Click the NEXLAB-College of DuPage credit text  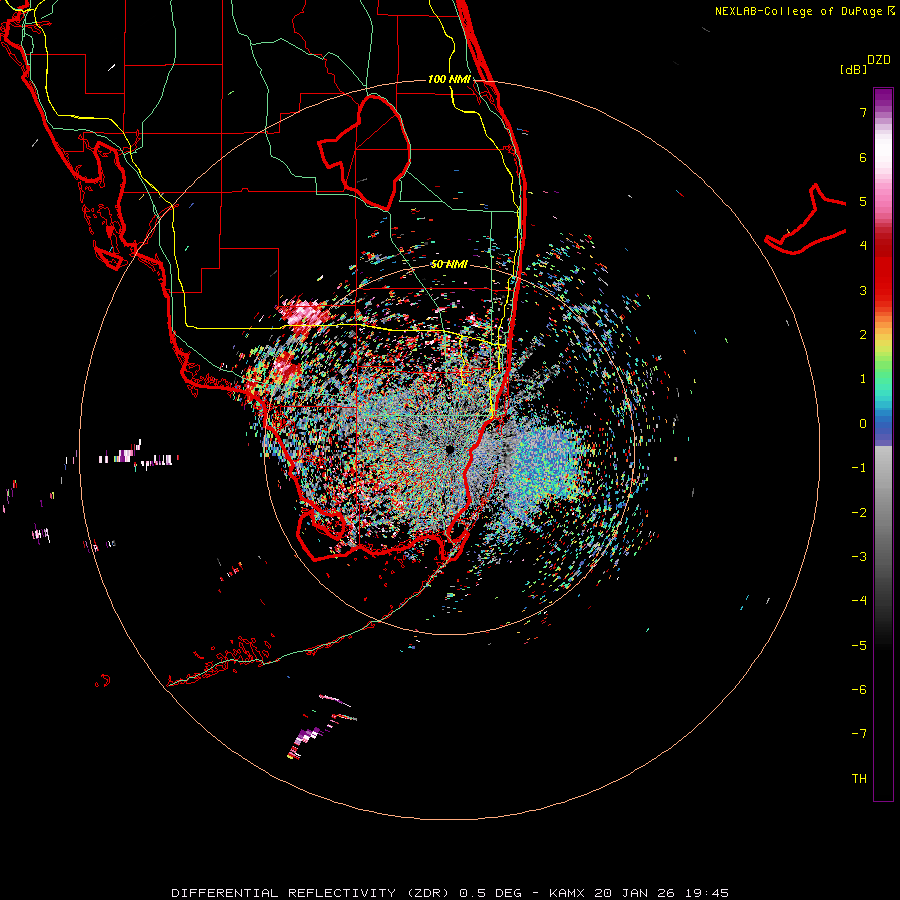(x=805, y=11)
